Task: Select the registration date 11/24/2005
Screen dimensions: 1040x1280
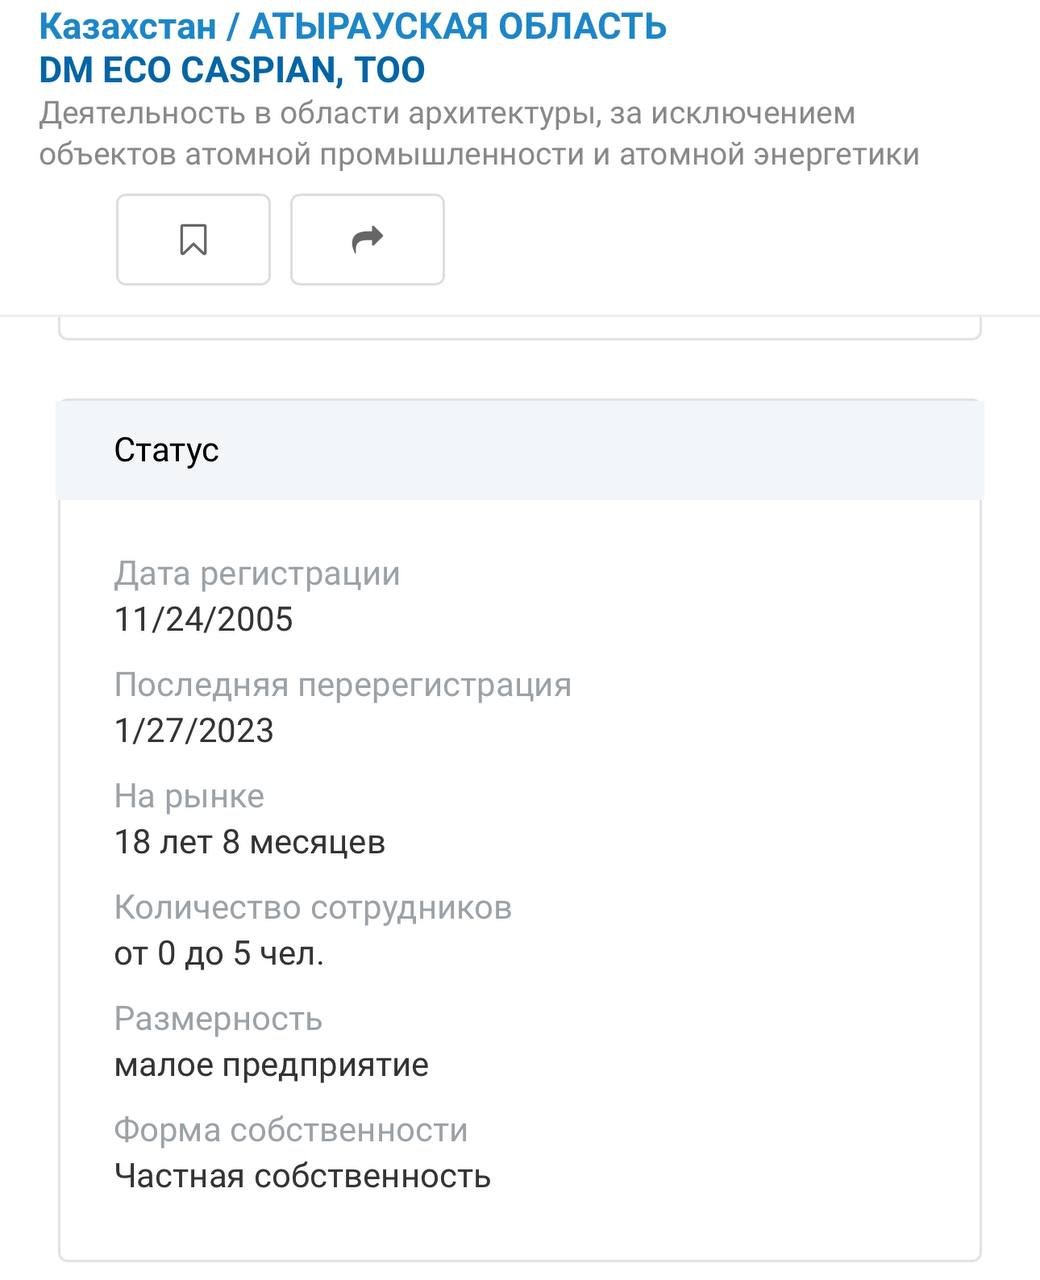Action: click(204, 620)
